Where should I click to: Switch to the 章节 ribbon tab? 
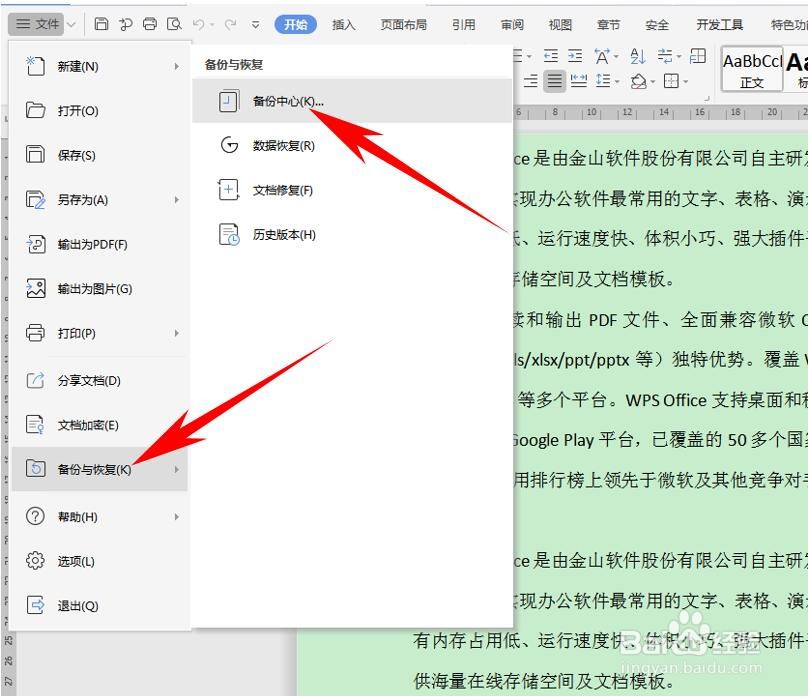pyautogui.click(x=609, y=24)
